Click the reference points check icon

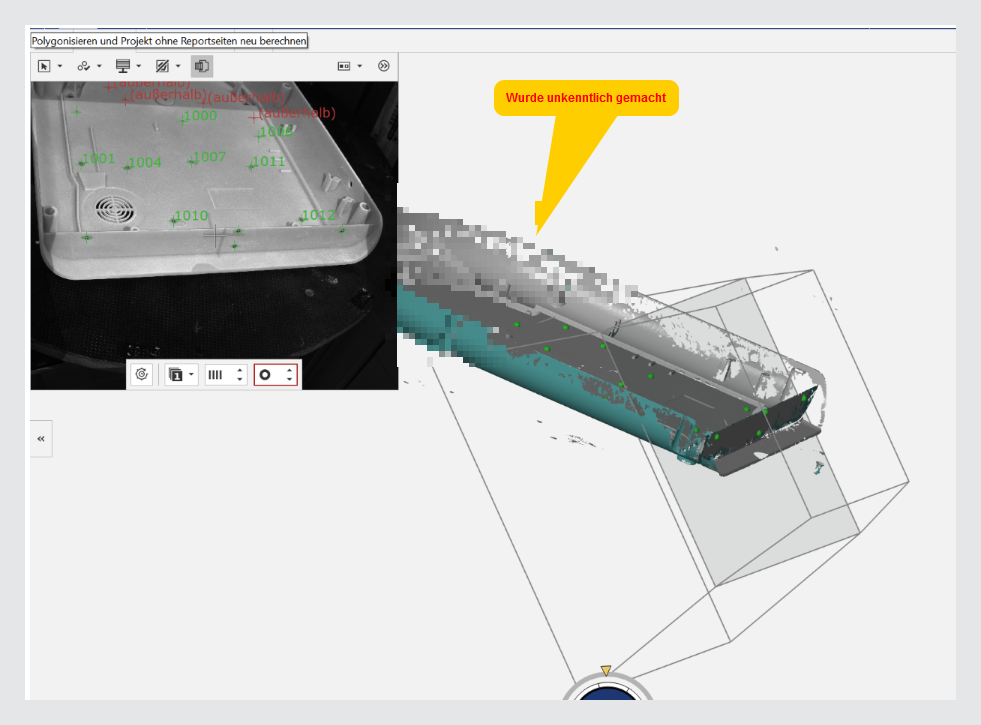coord(84,66)
